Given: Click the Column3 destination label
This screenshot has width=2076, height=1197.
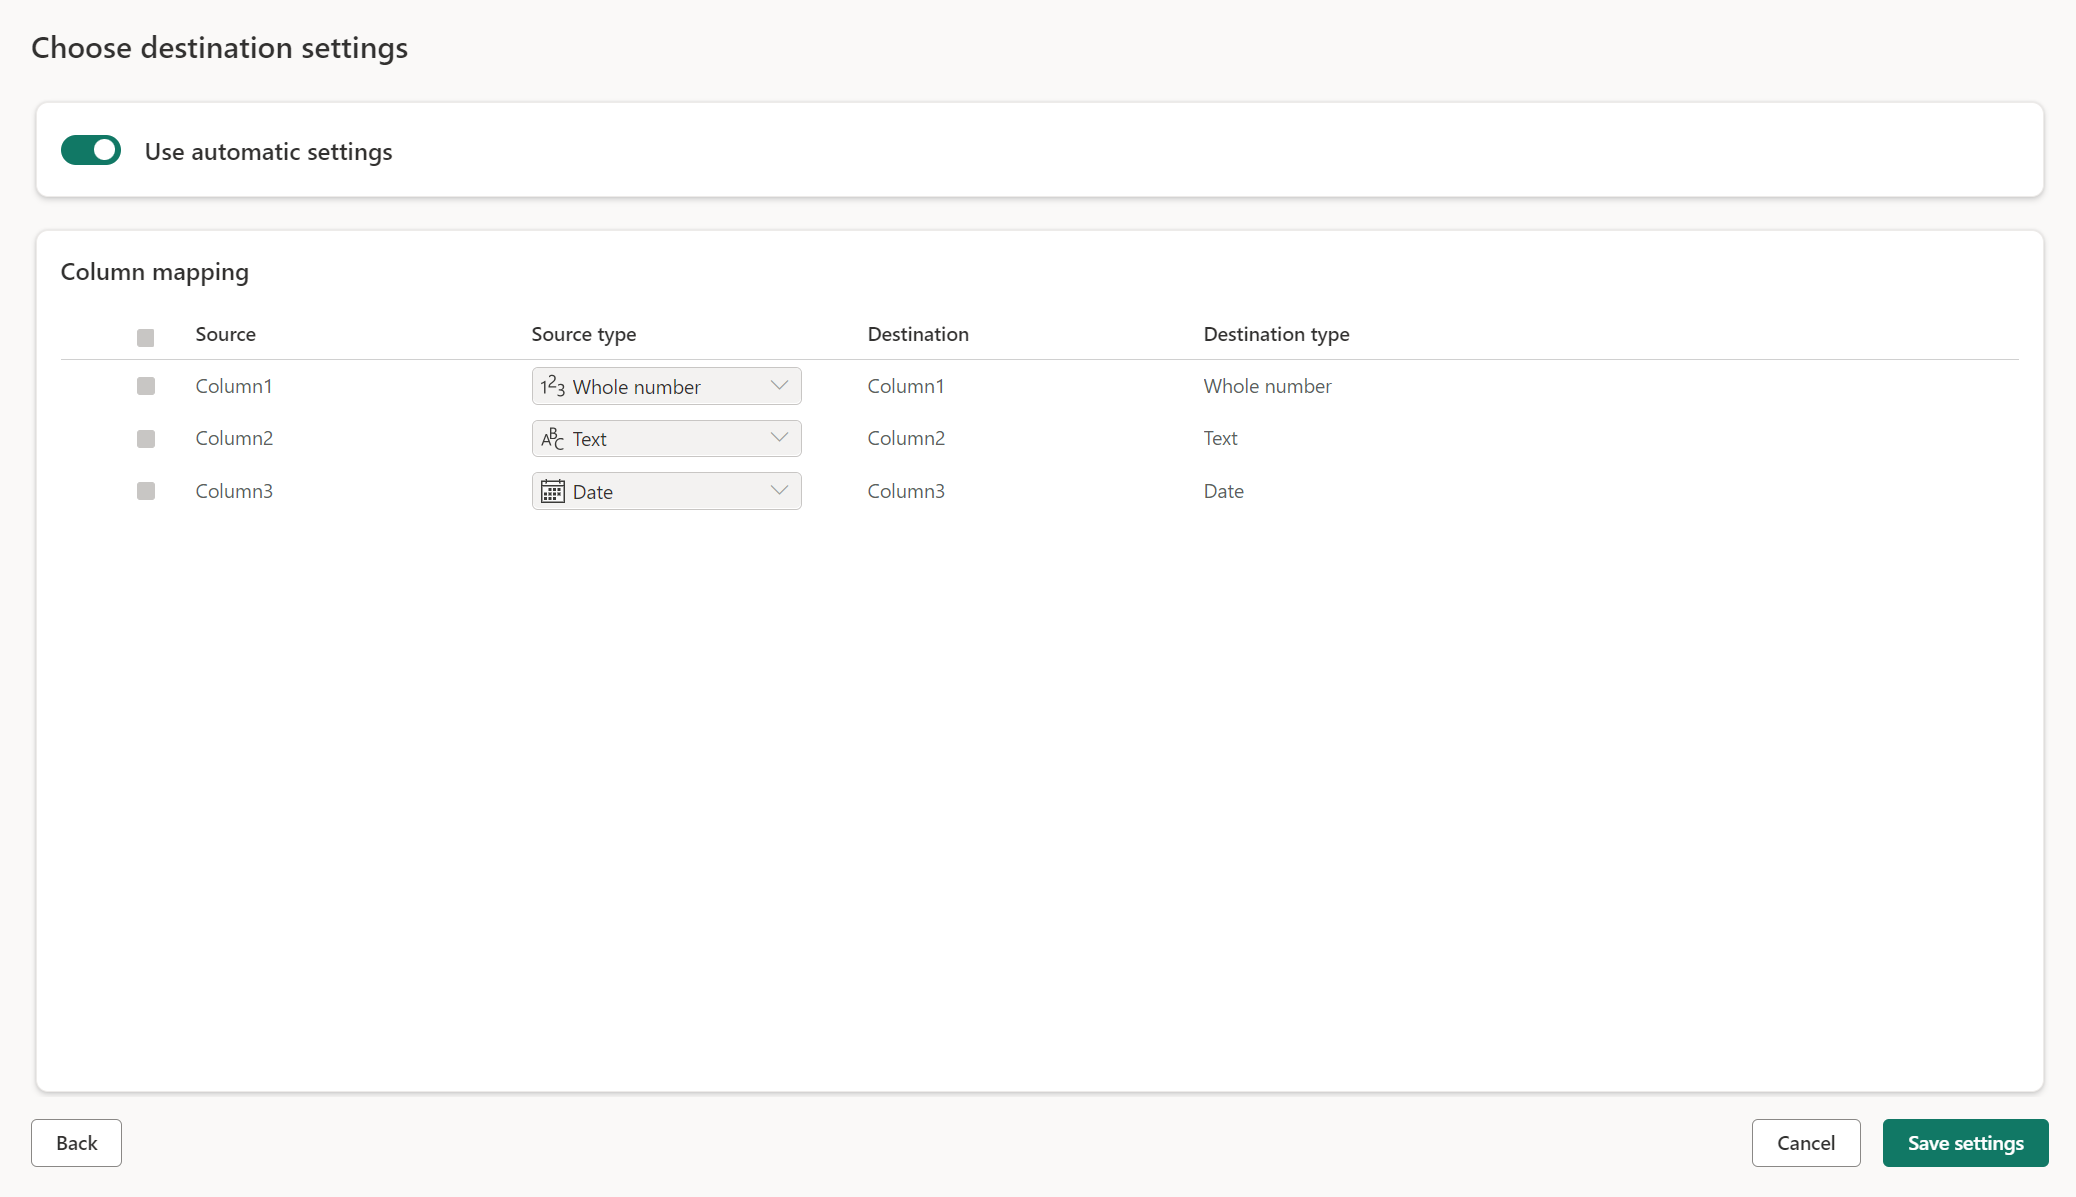Looking at the screenshot, I should pos(905,490).
